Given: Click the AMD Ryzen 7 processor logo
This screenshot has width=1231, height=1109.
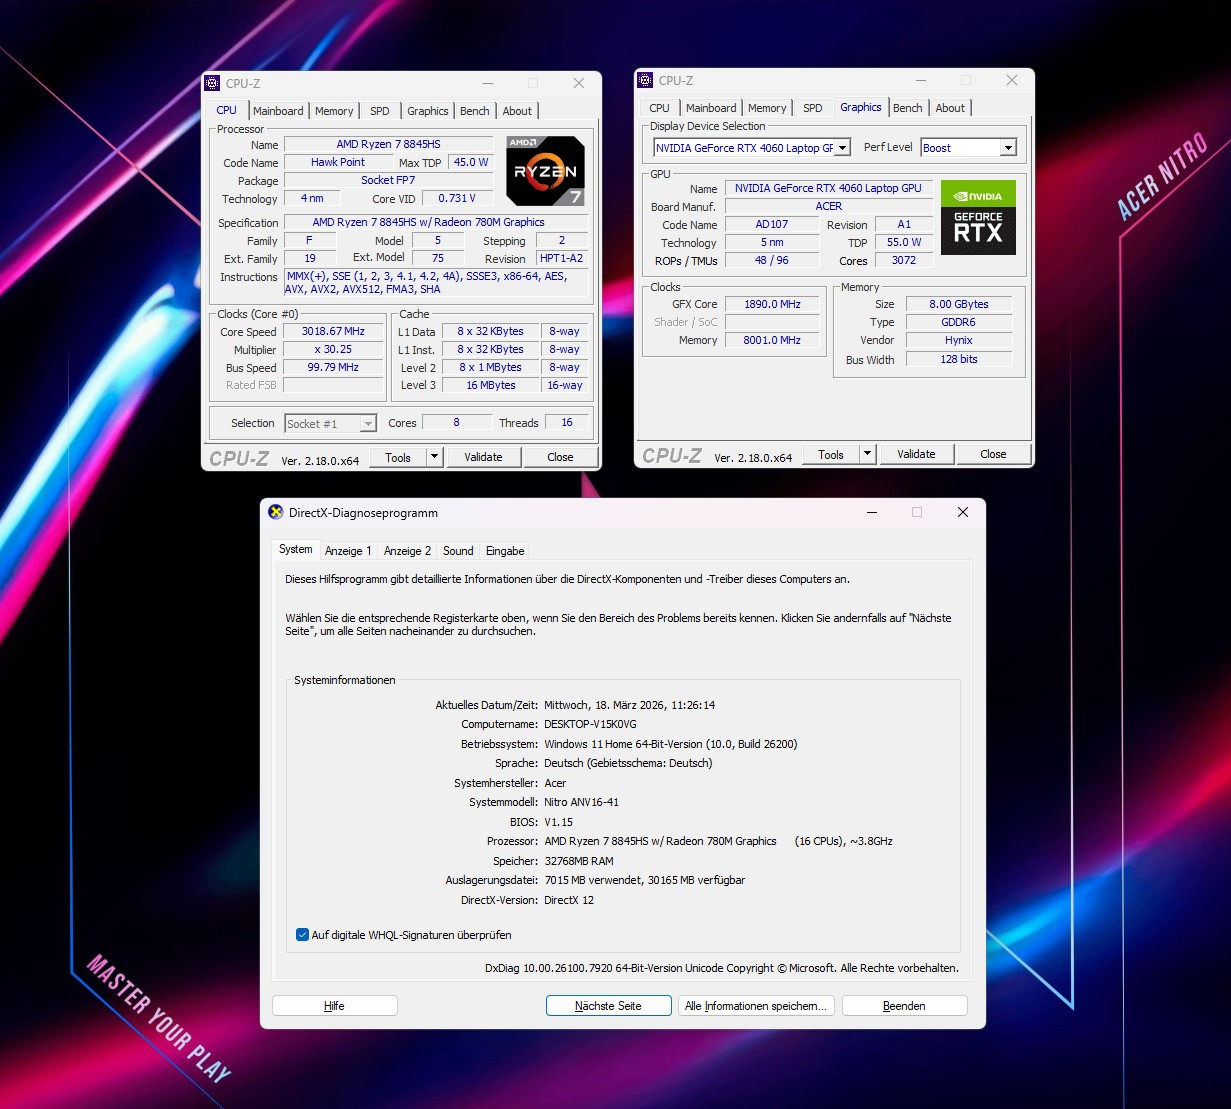Looking at the screenshot, I should click(545, 171).
